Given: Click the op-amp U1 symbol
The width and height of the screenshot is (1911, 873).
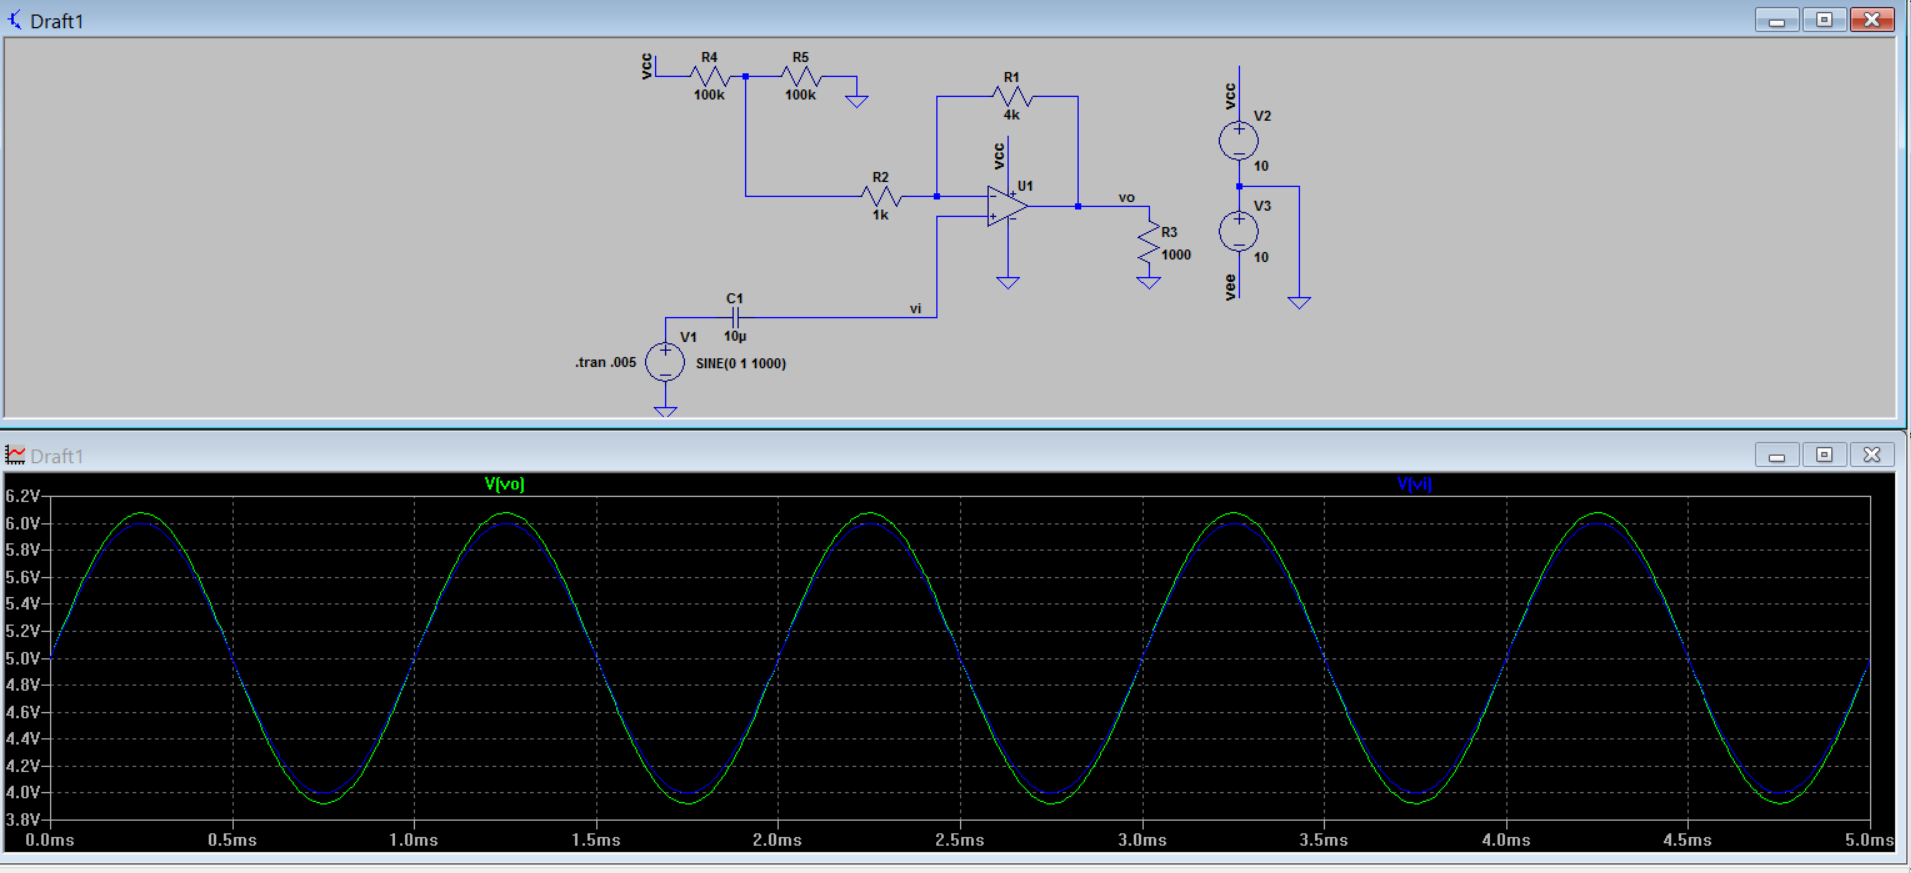Looking at the screenshot, I should (1007, 206).
